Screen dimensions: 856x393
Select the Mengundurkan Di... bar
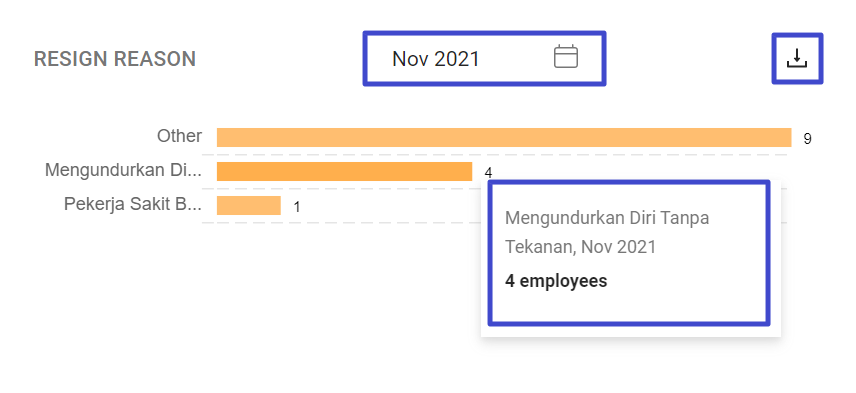coord(344,171)
